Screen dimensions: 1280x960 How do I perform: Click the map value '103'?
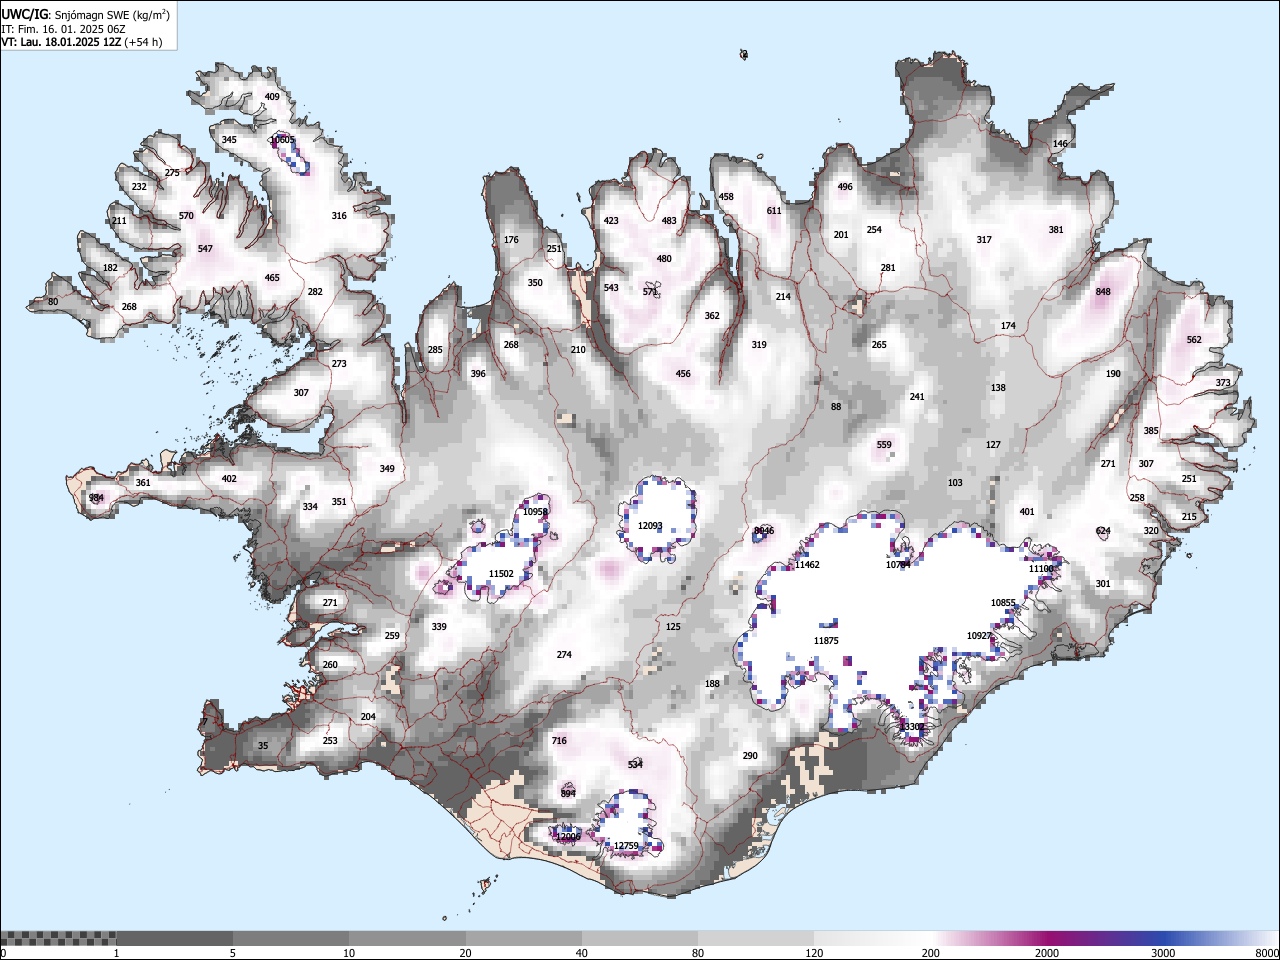pyautogui.click(x=955, y=483)
